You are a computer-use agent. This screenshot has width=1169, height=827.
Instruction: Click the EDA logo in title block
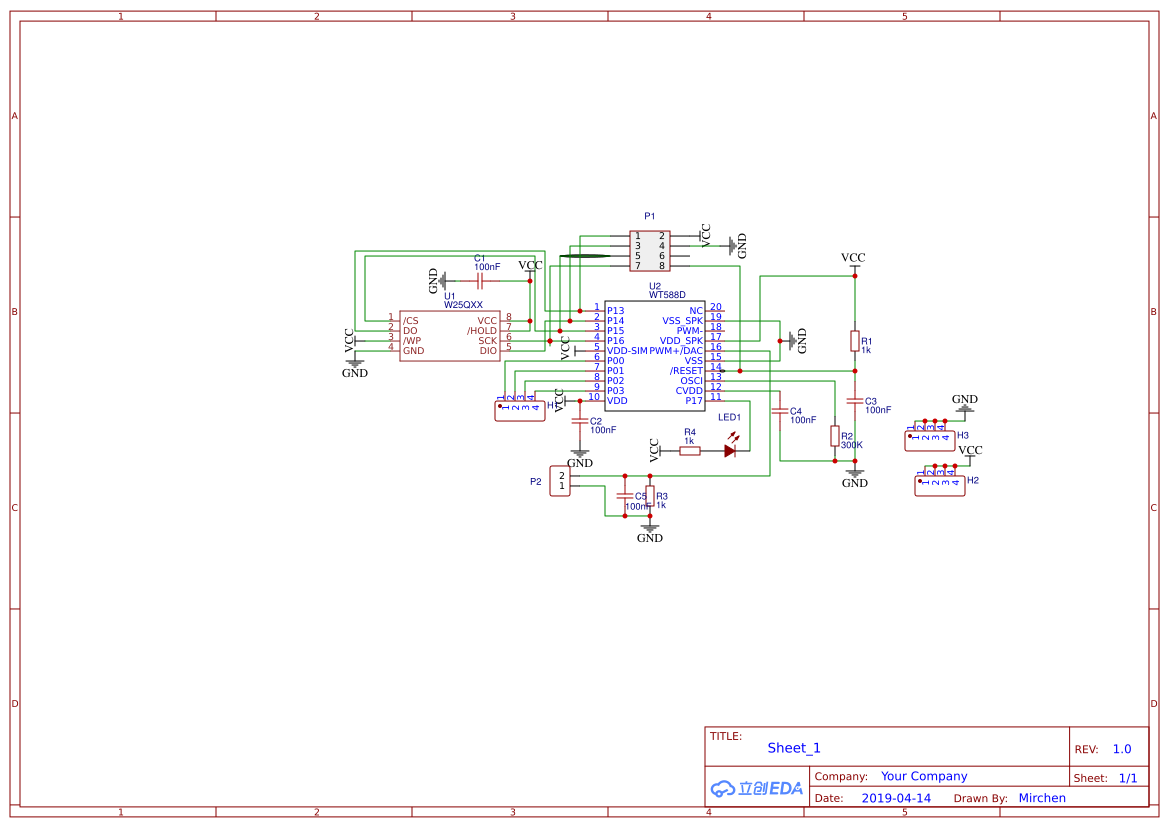757,788
